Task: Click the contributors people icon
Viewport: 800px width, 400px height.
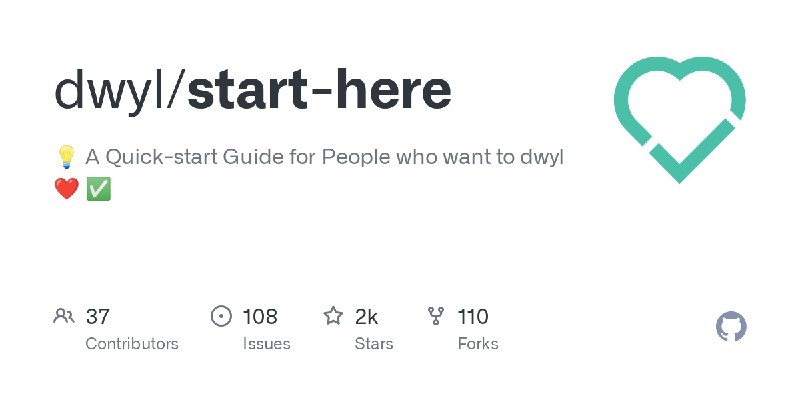Action: [64, 316]
